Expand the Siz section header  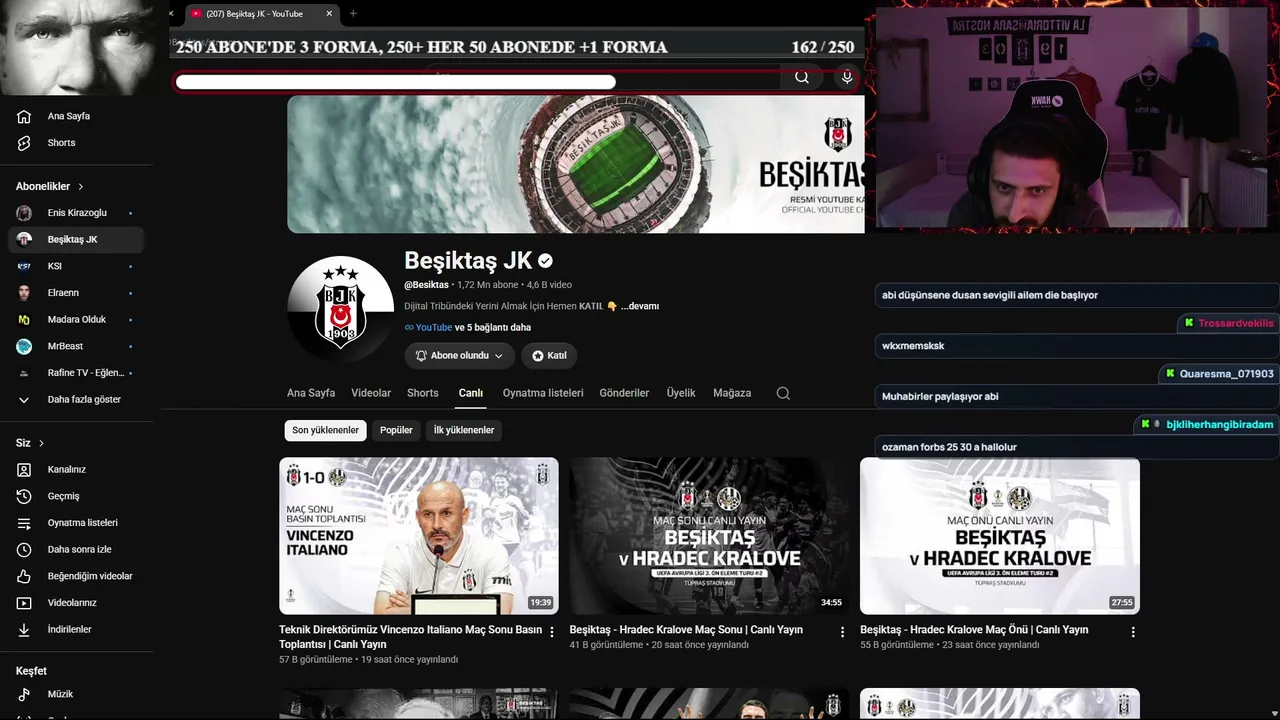pyautogui.click(x=30, y=443)
